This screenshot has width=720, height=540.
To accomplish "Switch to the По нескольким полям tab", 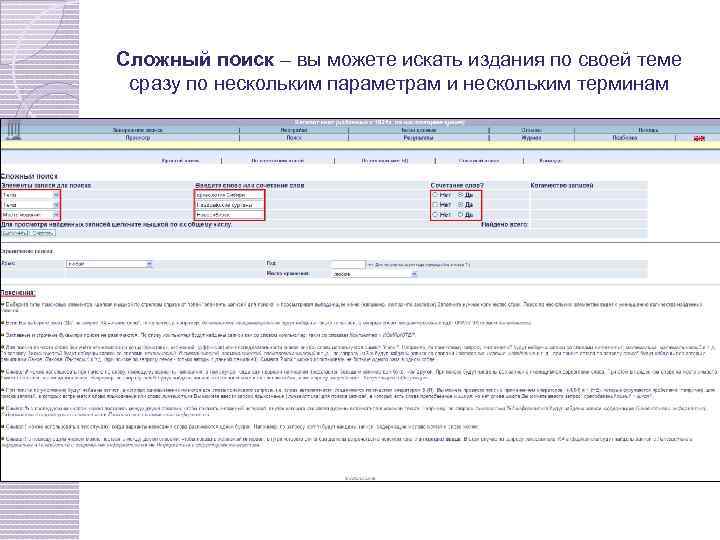I will click(x=277, y=161).
